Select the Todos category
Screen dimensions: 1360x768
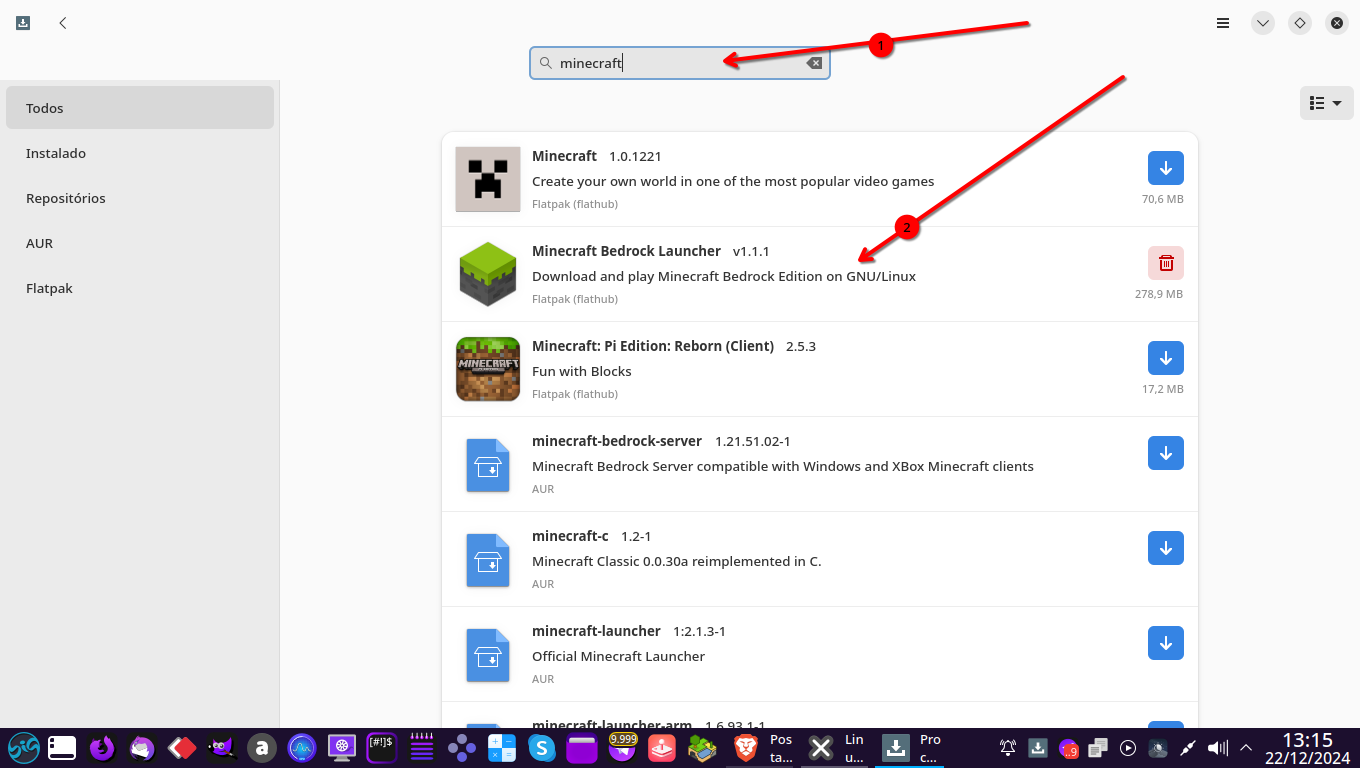tap(140, 108)
